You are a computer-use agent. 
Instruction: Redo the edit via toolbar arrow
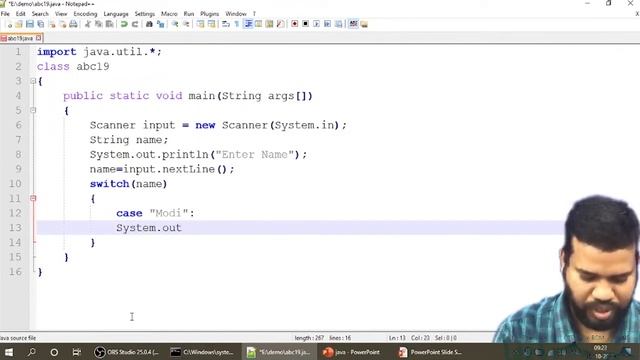(x=135, y=24)
